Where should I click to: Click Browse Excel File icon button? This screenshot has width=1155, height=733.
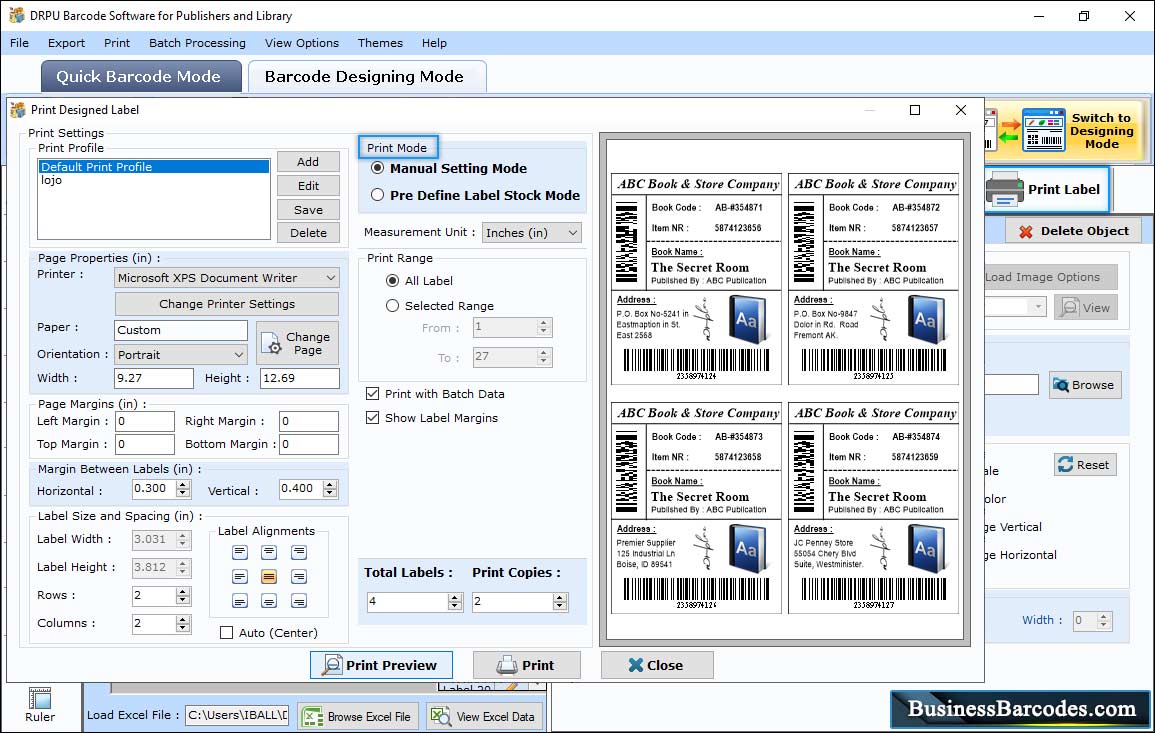358,716
